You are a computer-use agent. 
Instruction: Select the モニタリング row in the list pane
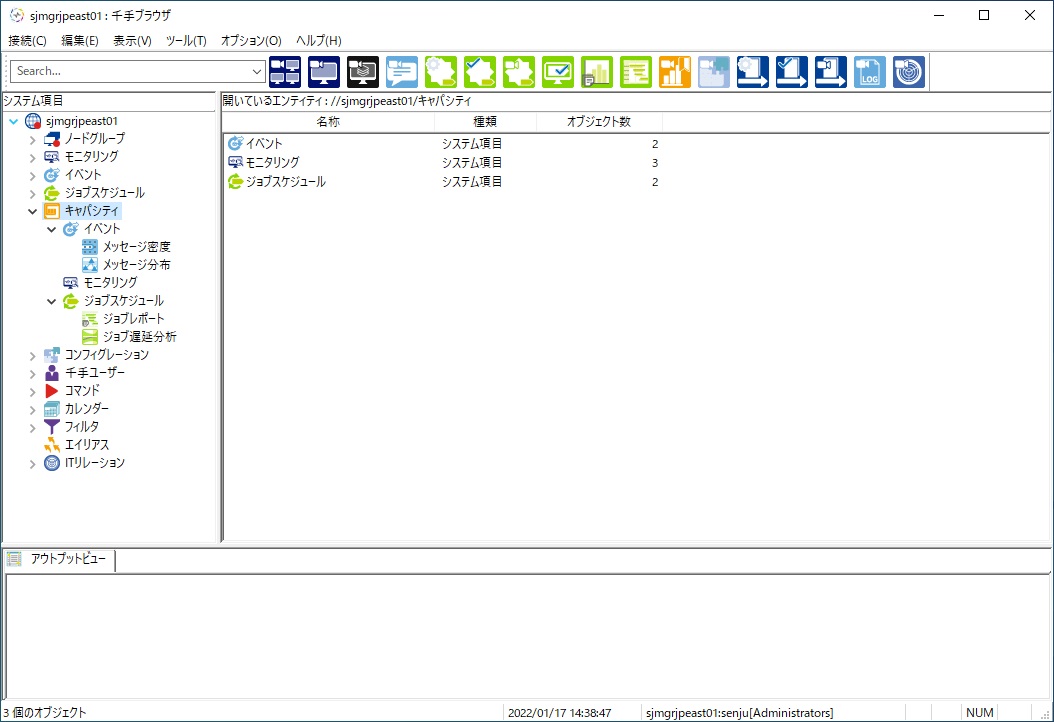click(444, 163)
